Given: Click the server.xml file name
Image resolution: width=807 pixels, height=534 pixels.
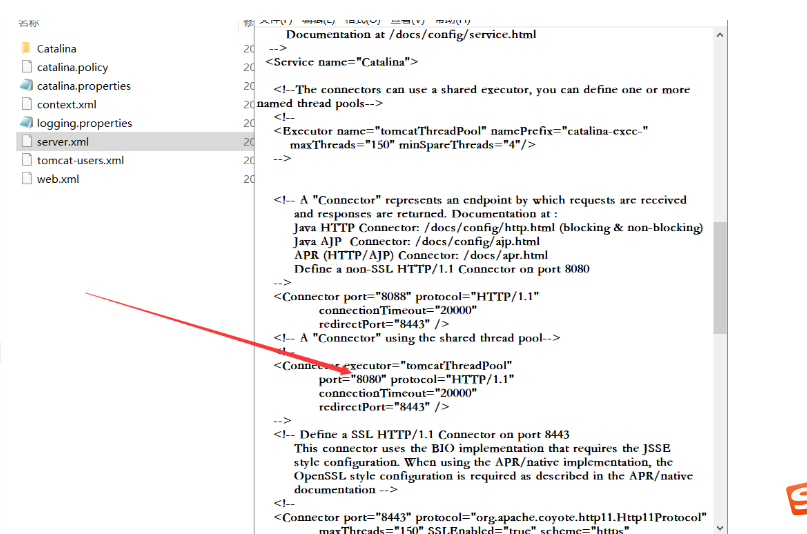Looking at the screenshot, I should coord(63,141).
